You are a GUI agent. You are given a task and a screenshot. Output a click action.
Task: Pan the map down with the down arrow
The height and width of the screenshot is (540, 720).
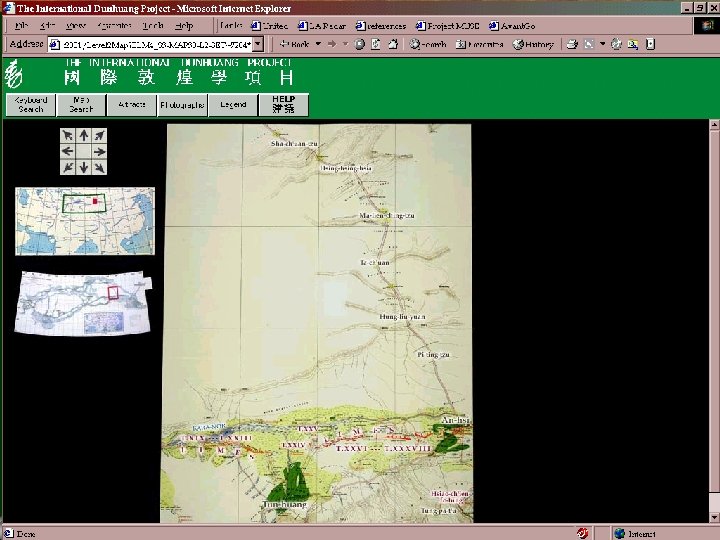point(84,167)
